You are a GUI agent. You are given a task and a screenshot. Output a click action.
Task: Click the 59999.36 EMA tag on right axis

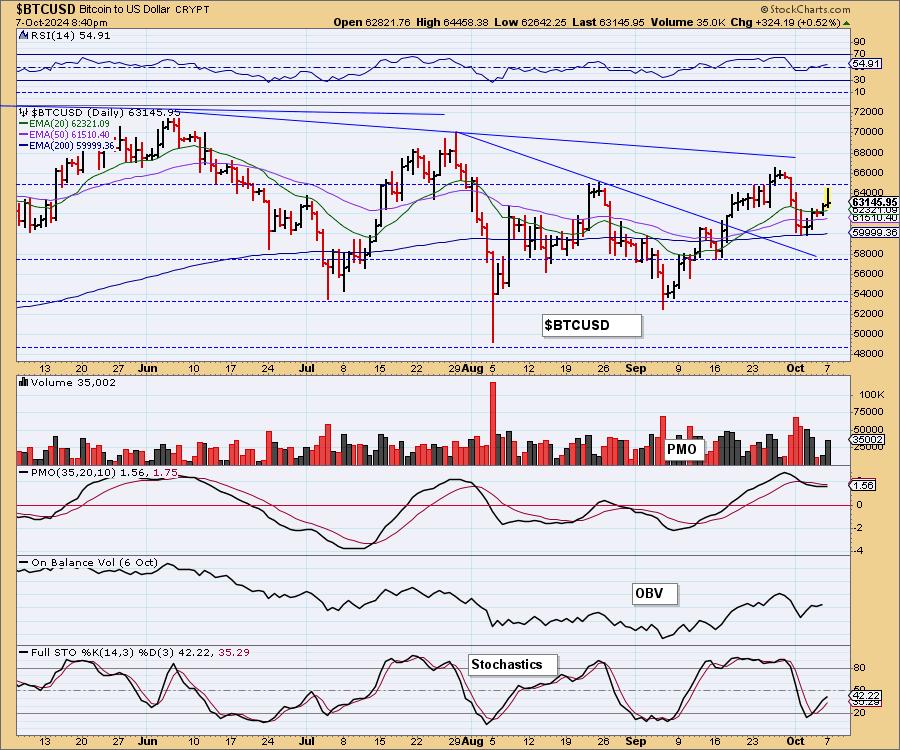[x=874, y=232]
